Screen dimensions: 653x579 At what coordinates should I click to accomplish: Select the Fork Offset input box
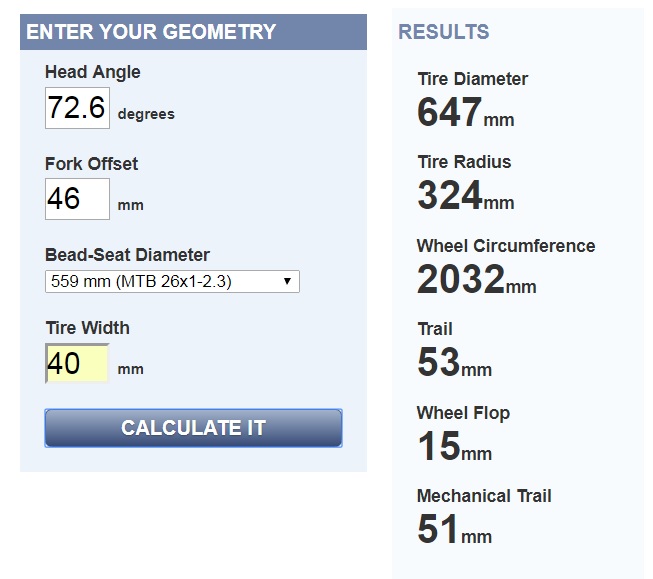[77, 199]
